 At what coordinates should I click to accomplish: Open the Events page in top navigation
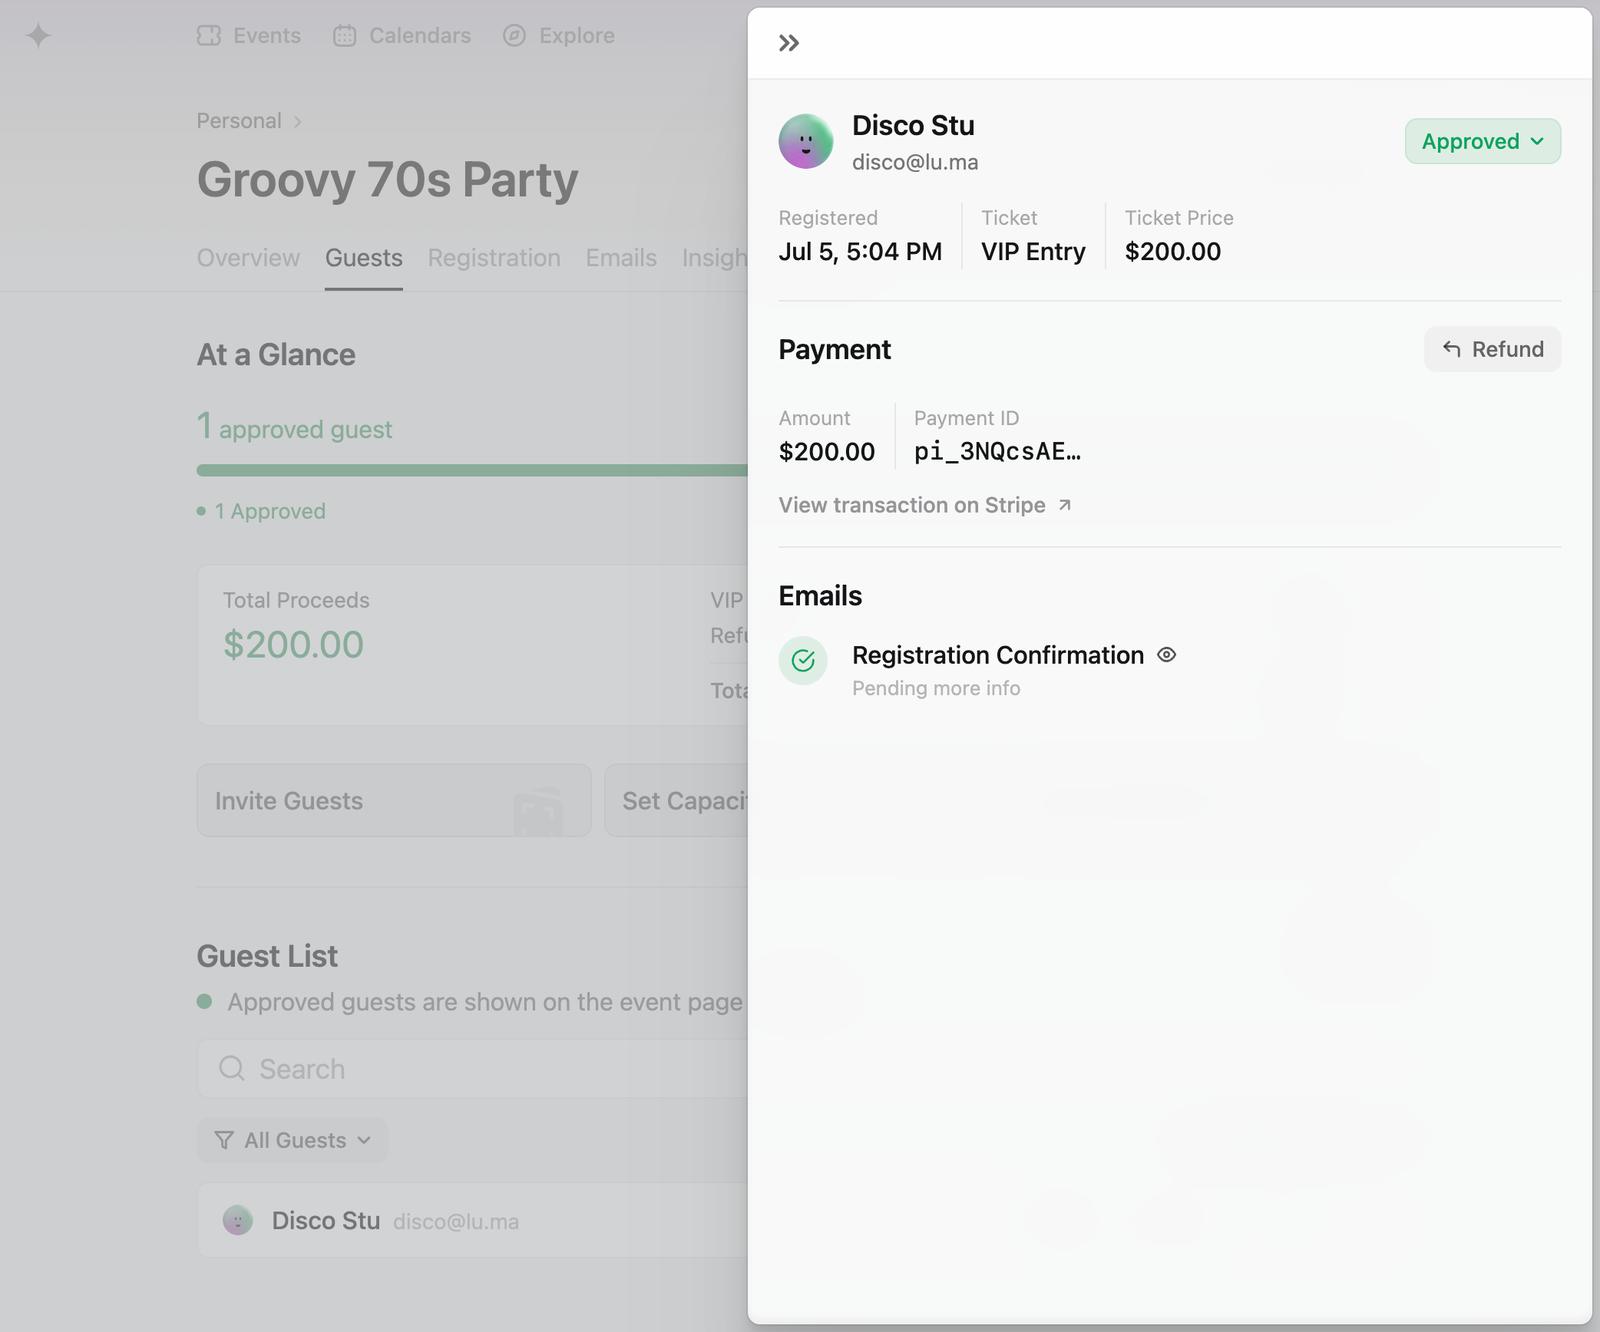[249, 36]
